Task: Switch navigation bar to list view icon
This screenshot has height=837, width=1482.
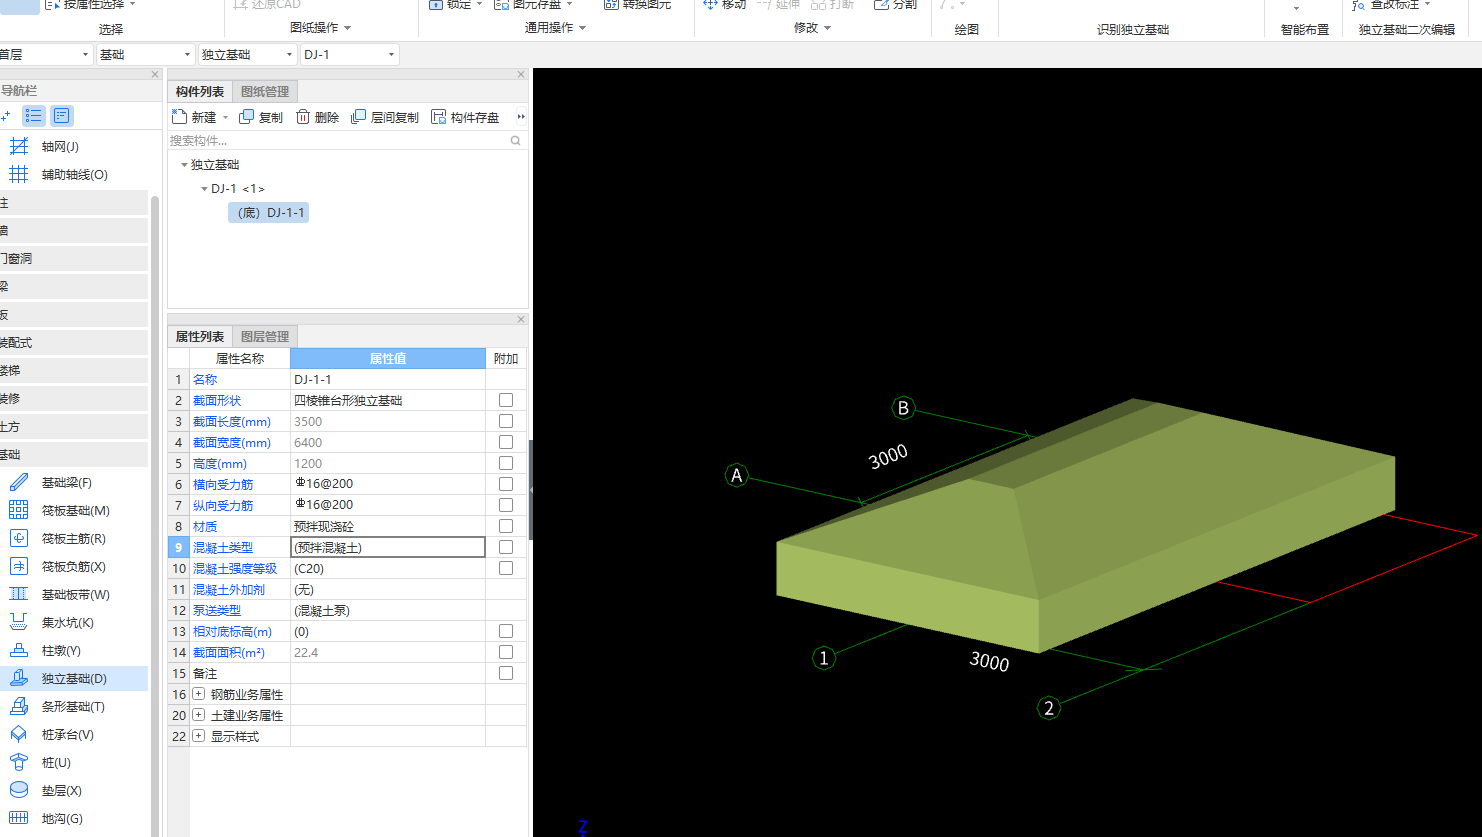Action: click(x=34, y=116)
